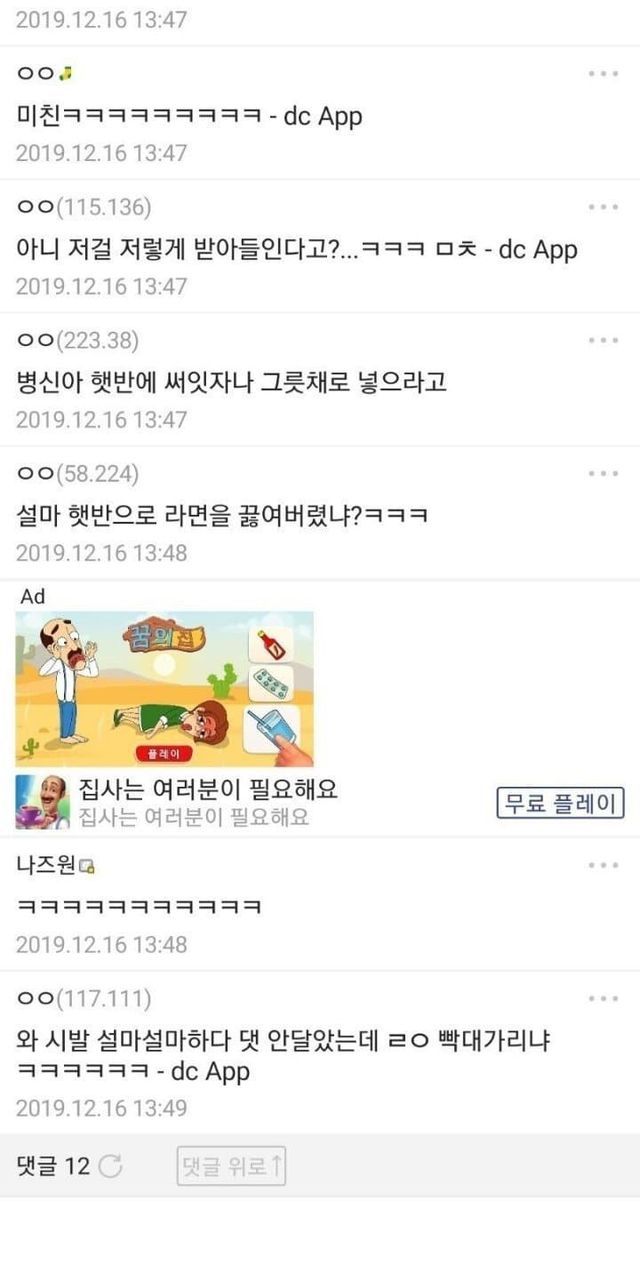The width and height of the screenshot is (640, 1280).
Task: Select comment about 햇반으로 라면을 끓여버렸냐
Action: 223,515
